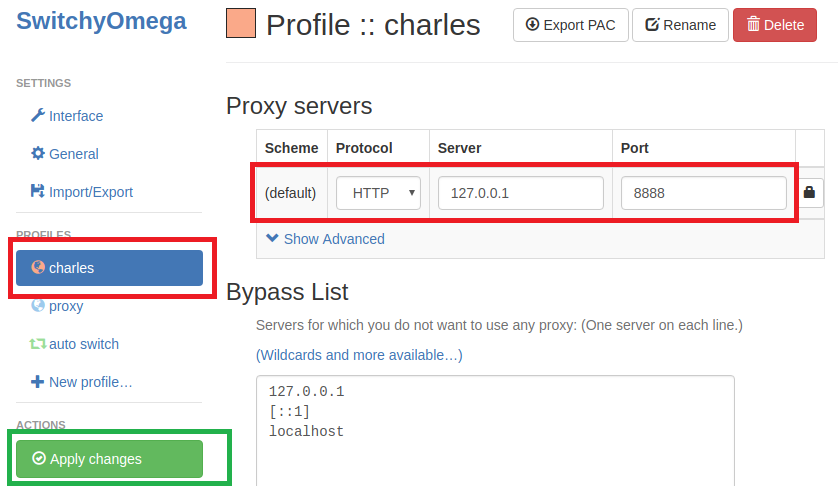Click the Rename button

(x=680, y=25)
